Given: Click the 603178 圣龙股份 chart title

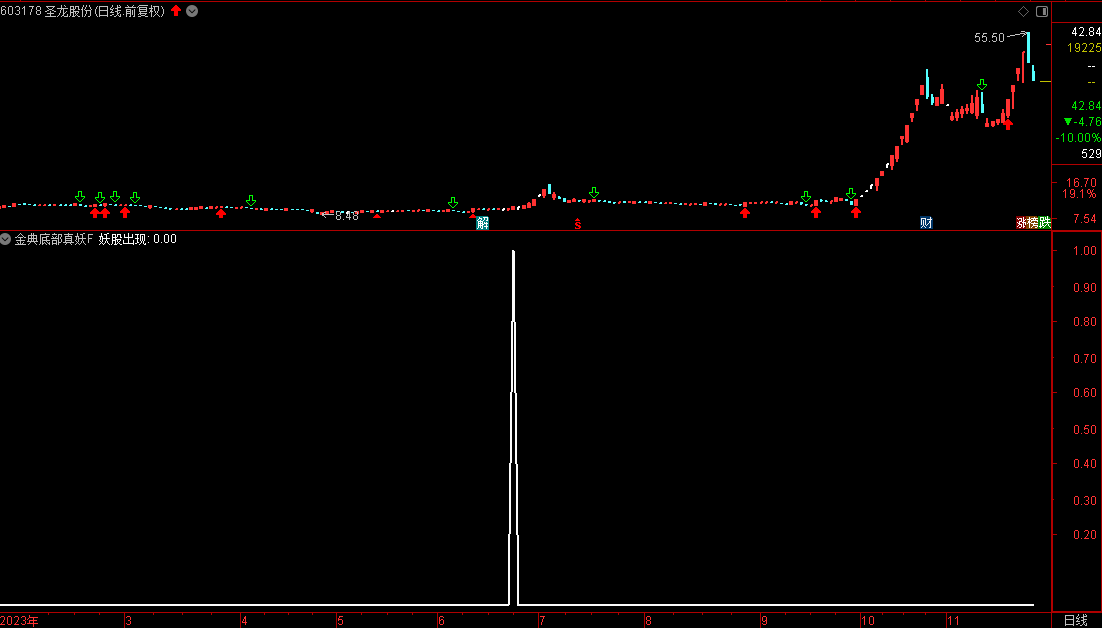Looking at the screenshot, I should tap(82, 11).
